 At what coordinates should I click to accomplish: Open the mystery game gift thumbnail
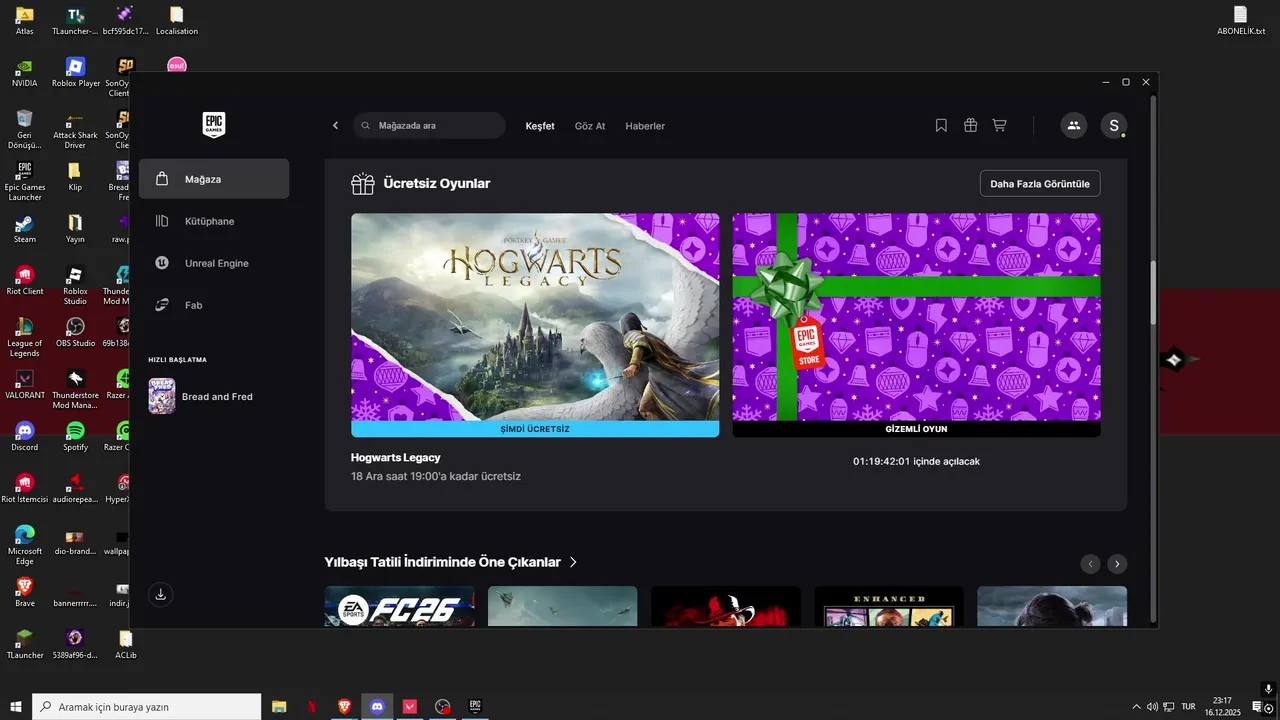pyautogui.click(x=916, y=317)
